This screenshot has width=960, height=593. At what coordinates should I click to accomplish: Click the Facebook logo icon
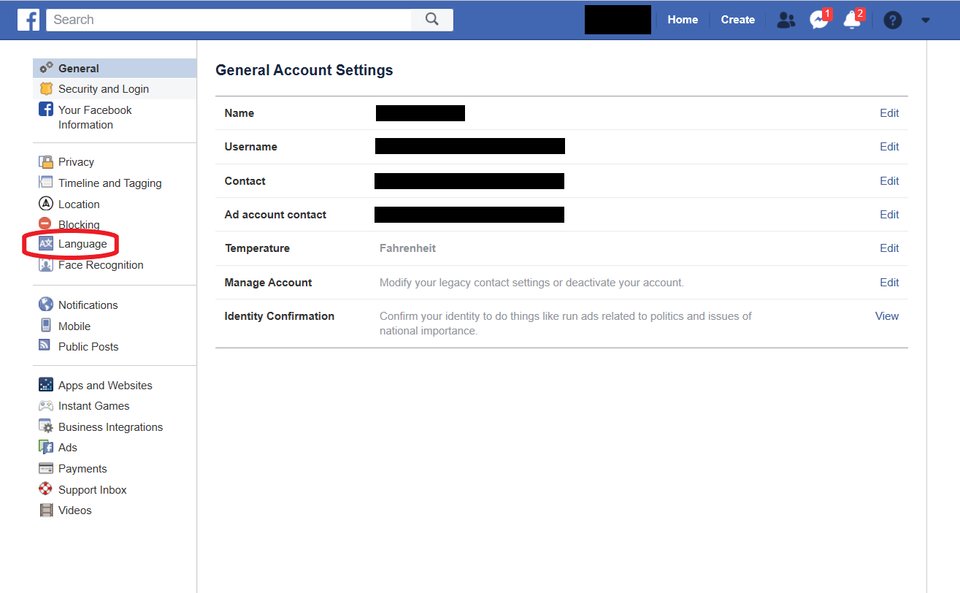point(28,20)
